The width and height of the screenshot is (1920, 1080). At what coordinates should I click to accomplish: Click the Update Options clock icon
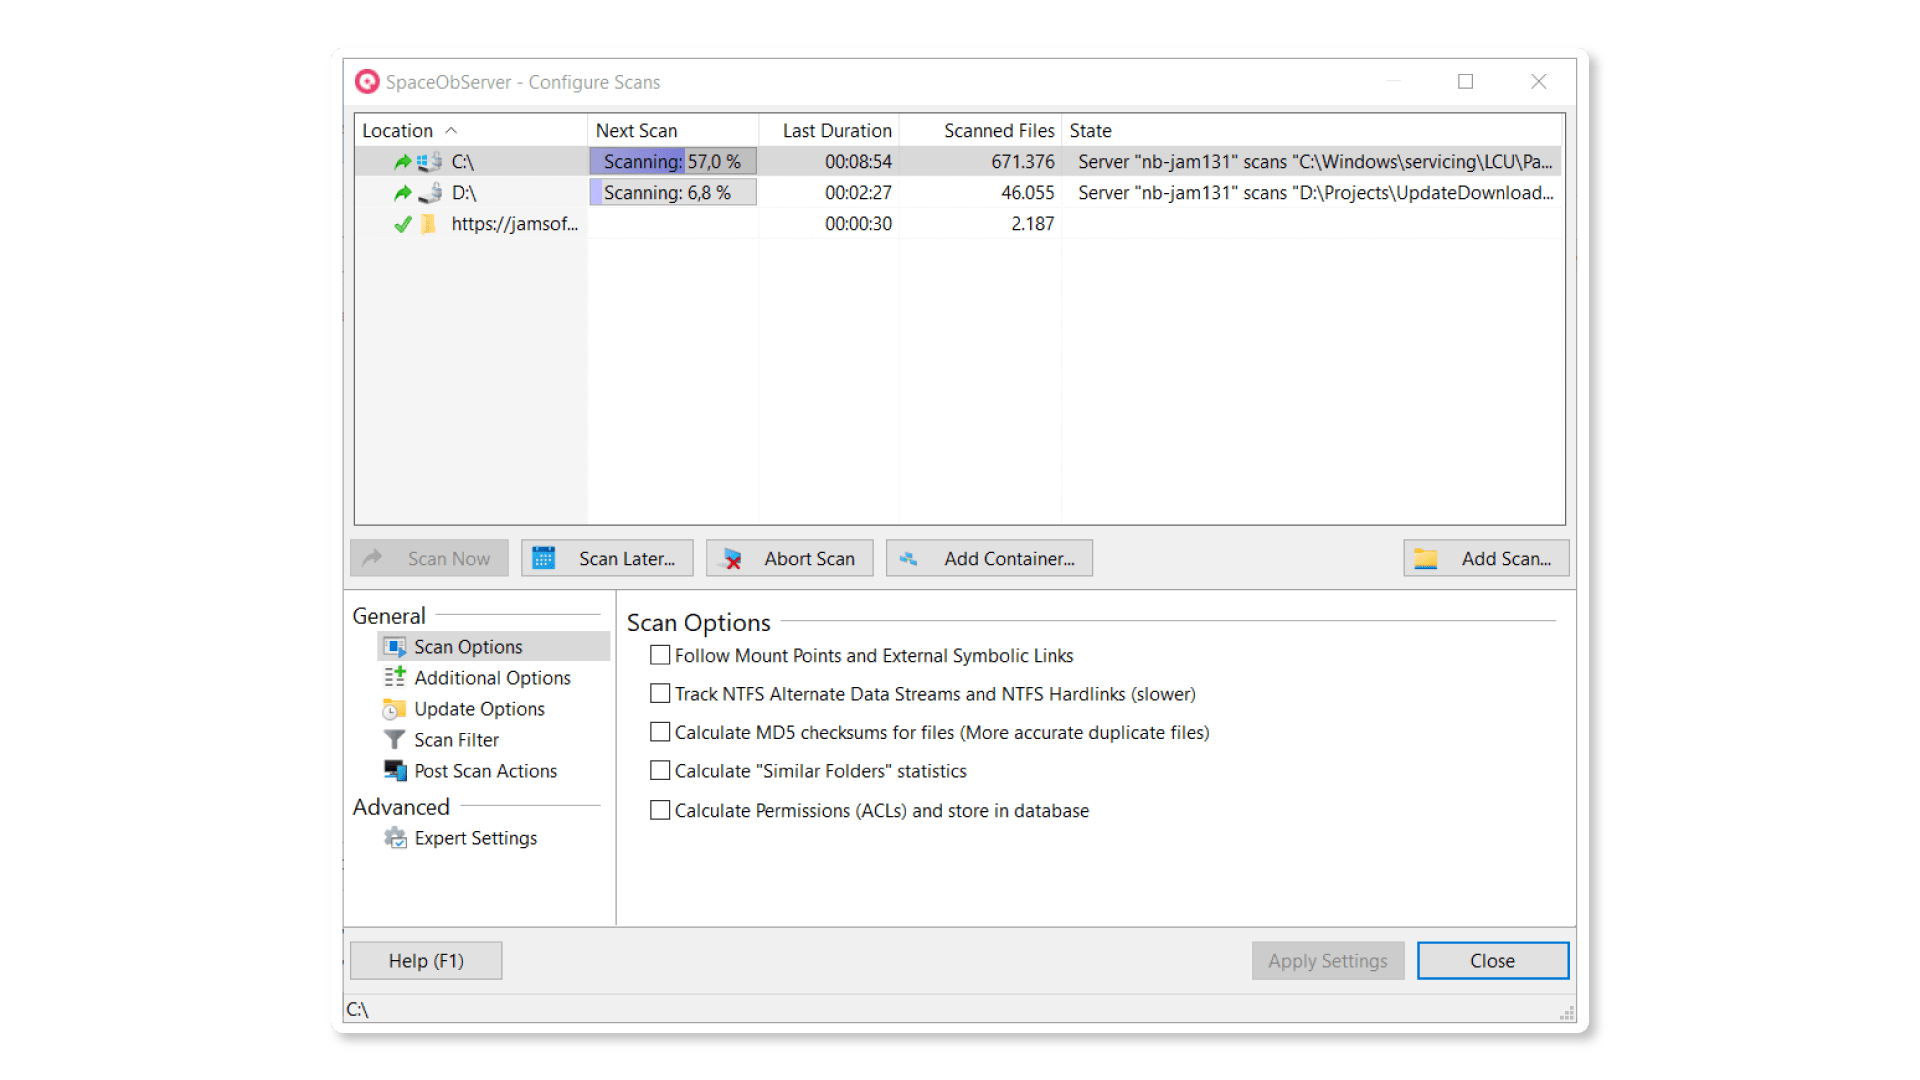(395, 709)
